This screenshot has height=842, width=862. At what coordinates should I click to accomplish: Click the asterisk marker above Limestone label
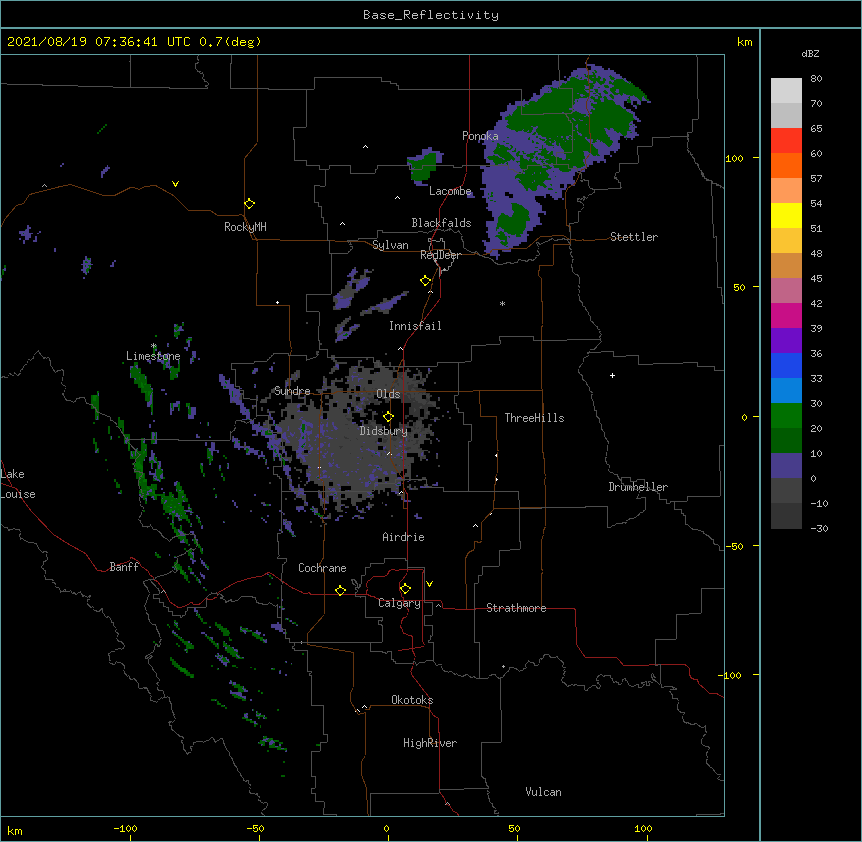(154, 346)
